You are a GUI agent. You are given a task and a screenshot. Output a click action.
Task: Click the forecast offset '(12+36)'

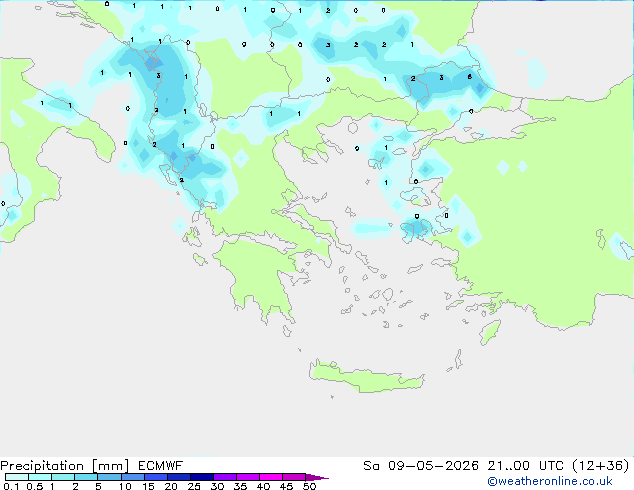coord(601,466)
